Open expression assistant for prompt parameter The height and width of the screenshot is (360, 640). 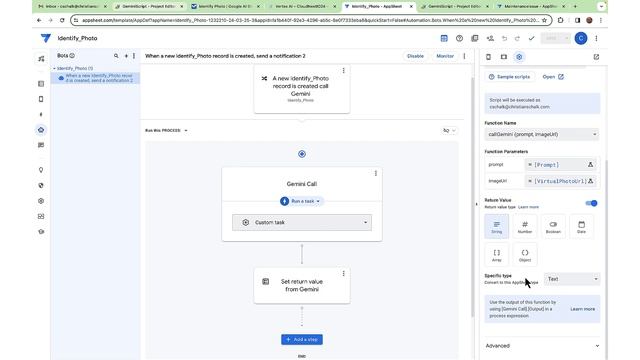[590, 164]
